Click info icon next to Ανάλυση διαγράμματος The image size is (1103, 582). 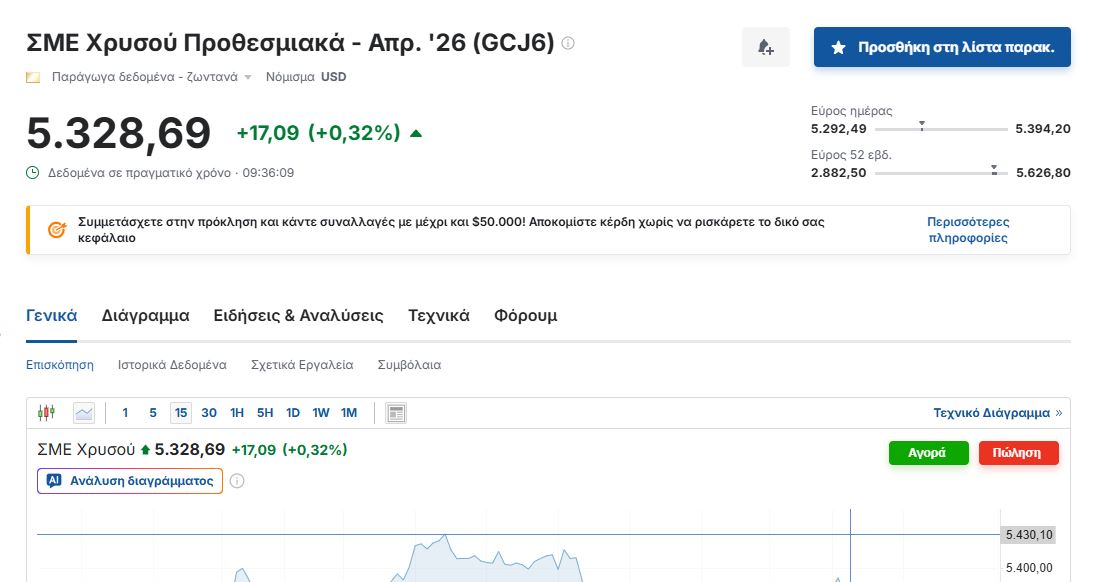point(237,481)
